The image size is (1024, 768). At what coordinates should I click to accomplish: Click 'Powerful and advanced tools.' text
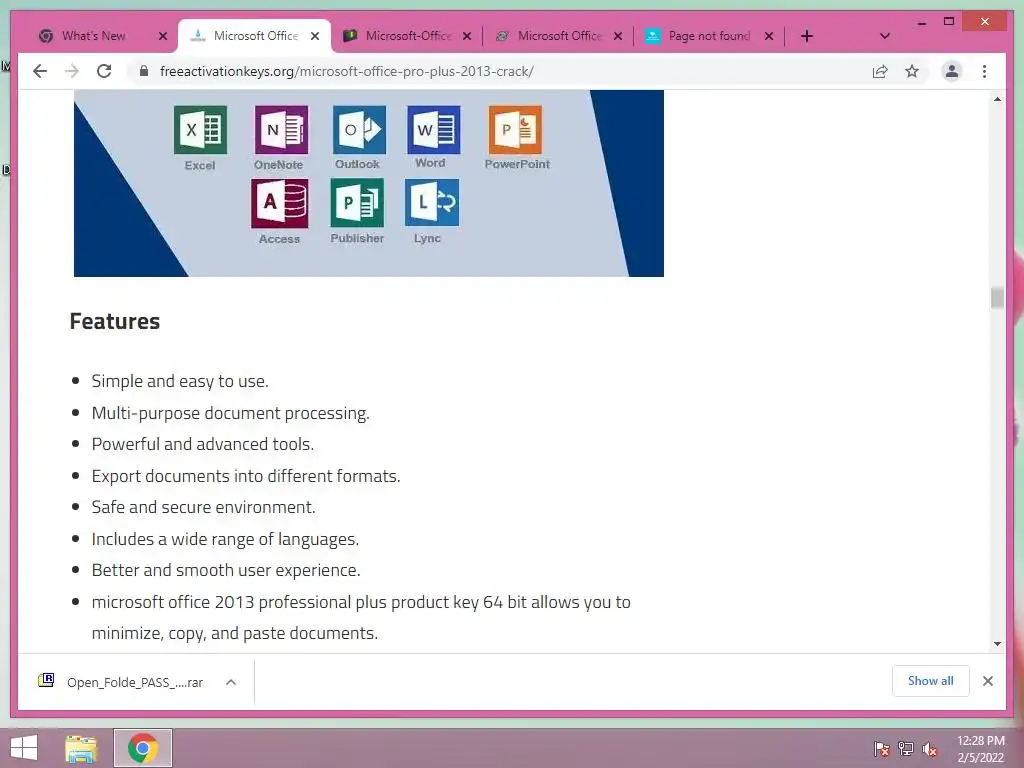coord(203,444)
